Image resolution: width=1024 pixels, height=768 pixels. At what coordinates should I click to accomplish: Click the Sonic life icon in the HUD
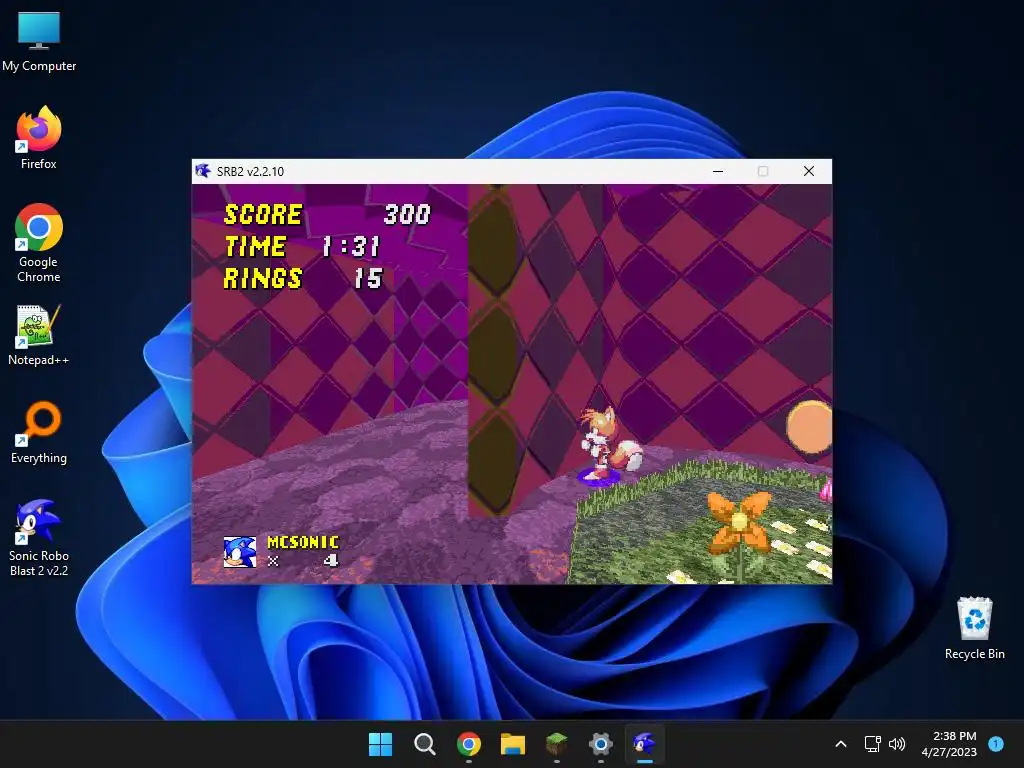pos(240,552)
